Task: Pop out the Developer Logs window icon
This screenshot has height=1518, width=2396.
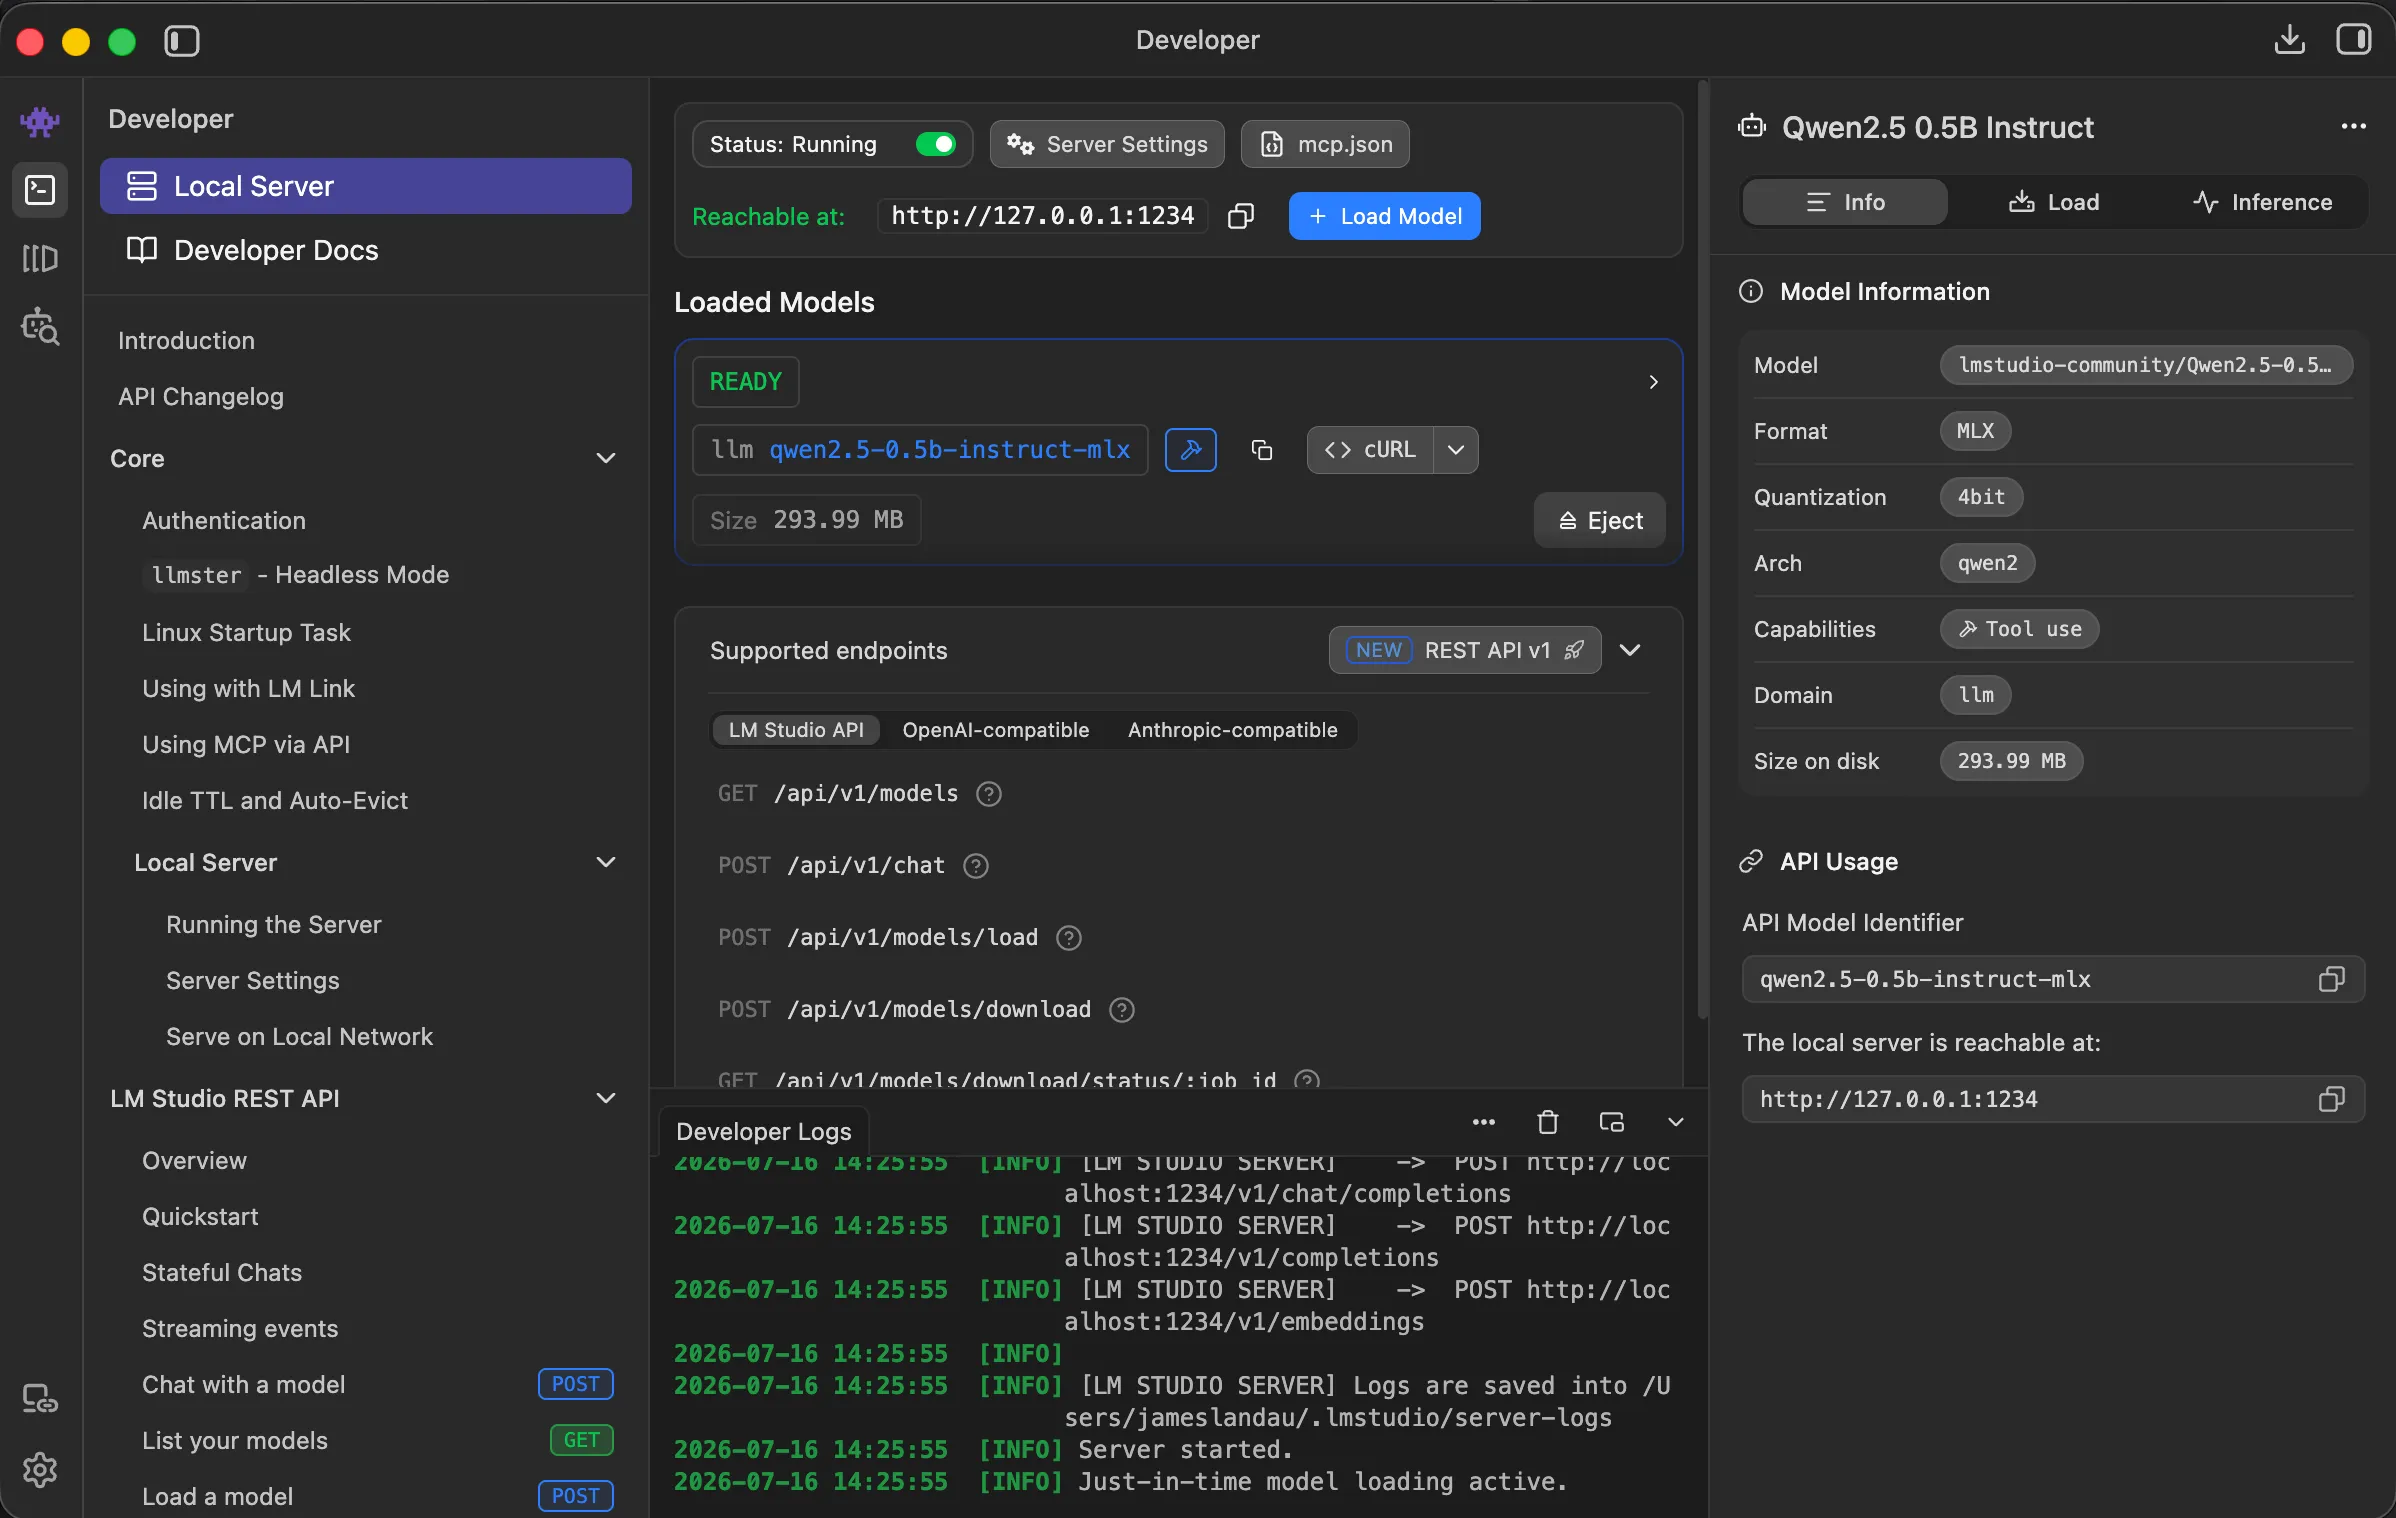Action: coord(1612,1122)
